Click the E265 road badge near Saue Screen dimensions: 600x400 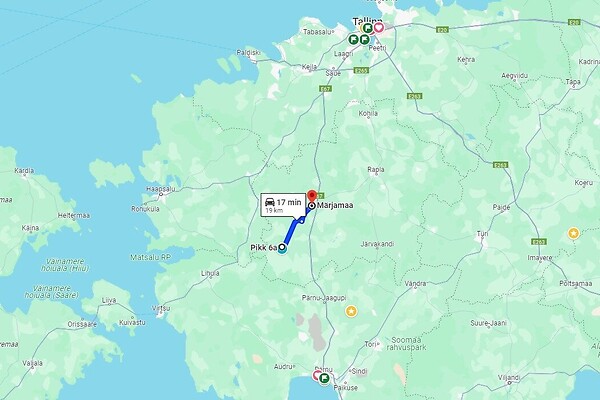361,70
